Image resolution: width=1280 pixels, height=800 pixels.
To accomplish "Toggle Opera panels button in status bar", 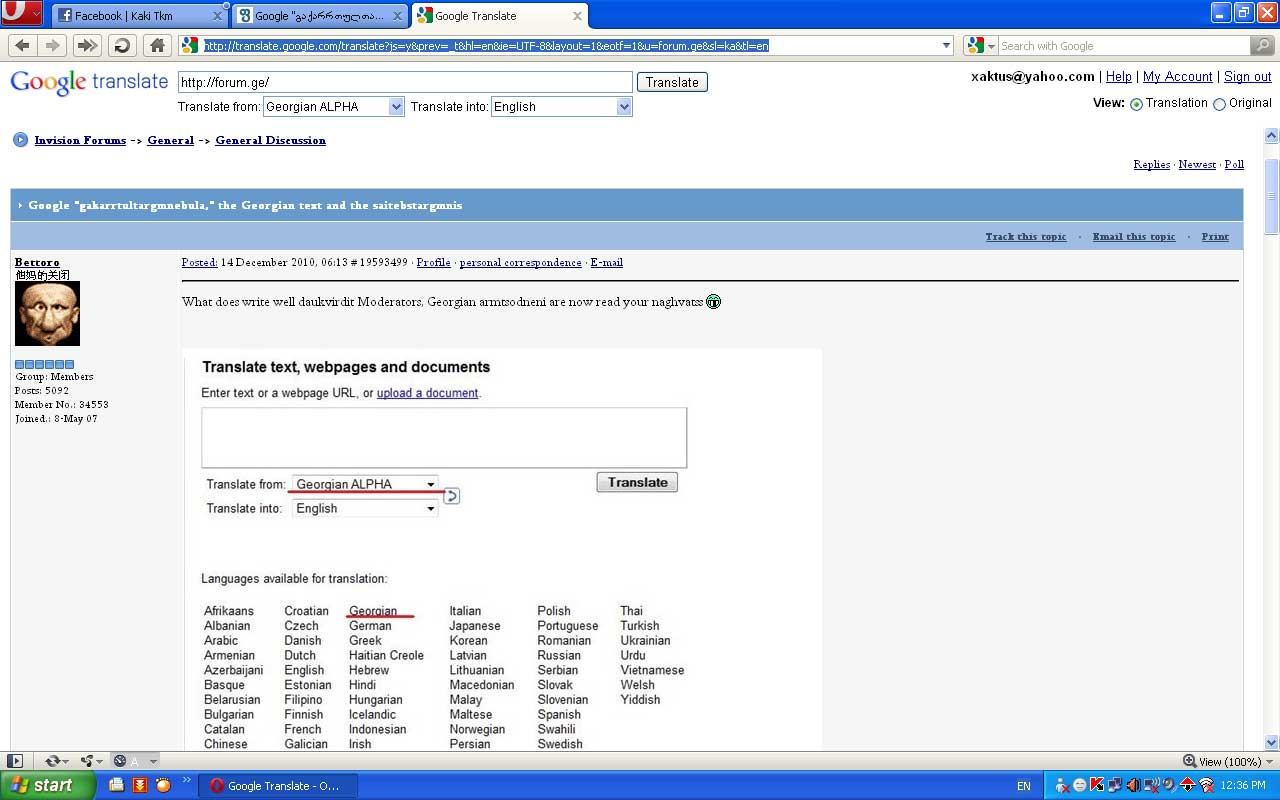I will coord(15,761).
